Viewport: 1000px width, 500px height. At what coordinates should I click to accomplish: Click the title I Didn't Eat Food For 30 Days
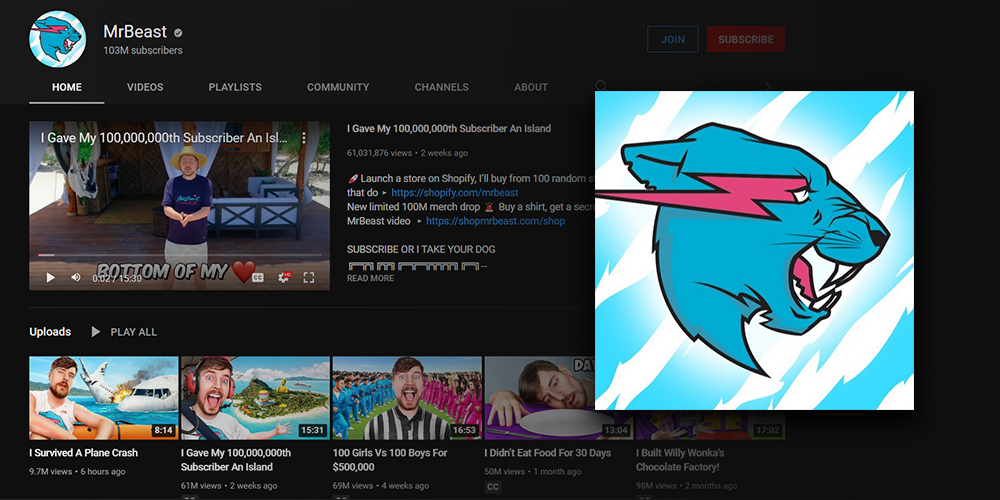pos(547,453)
